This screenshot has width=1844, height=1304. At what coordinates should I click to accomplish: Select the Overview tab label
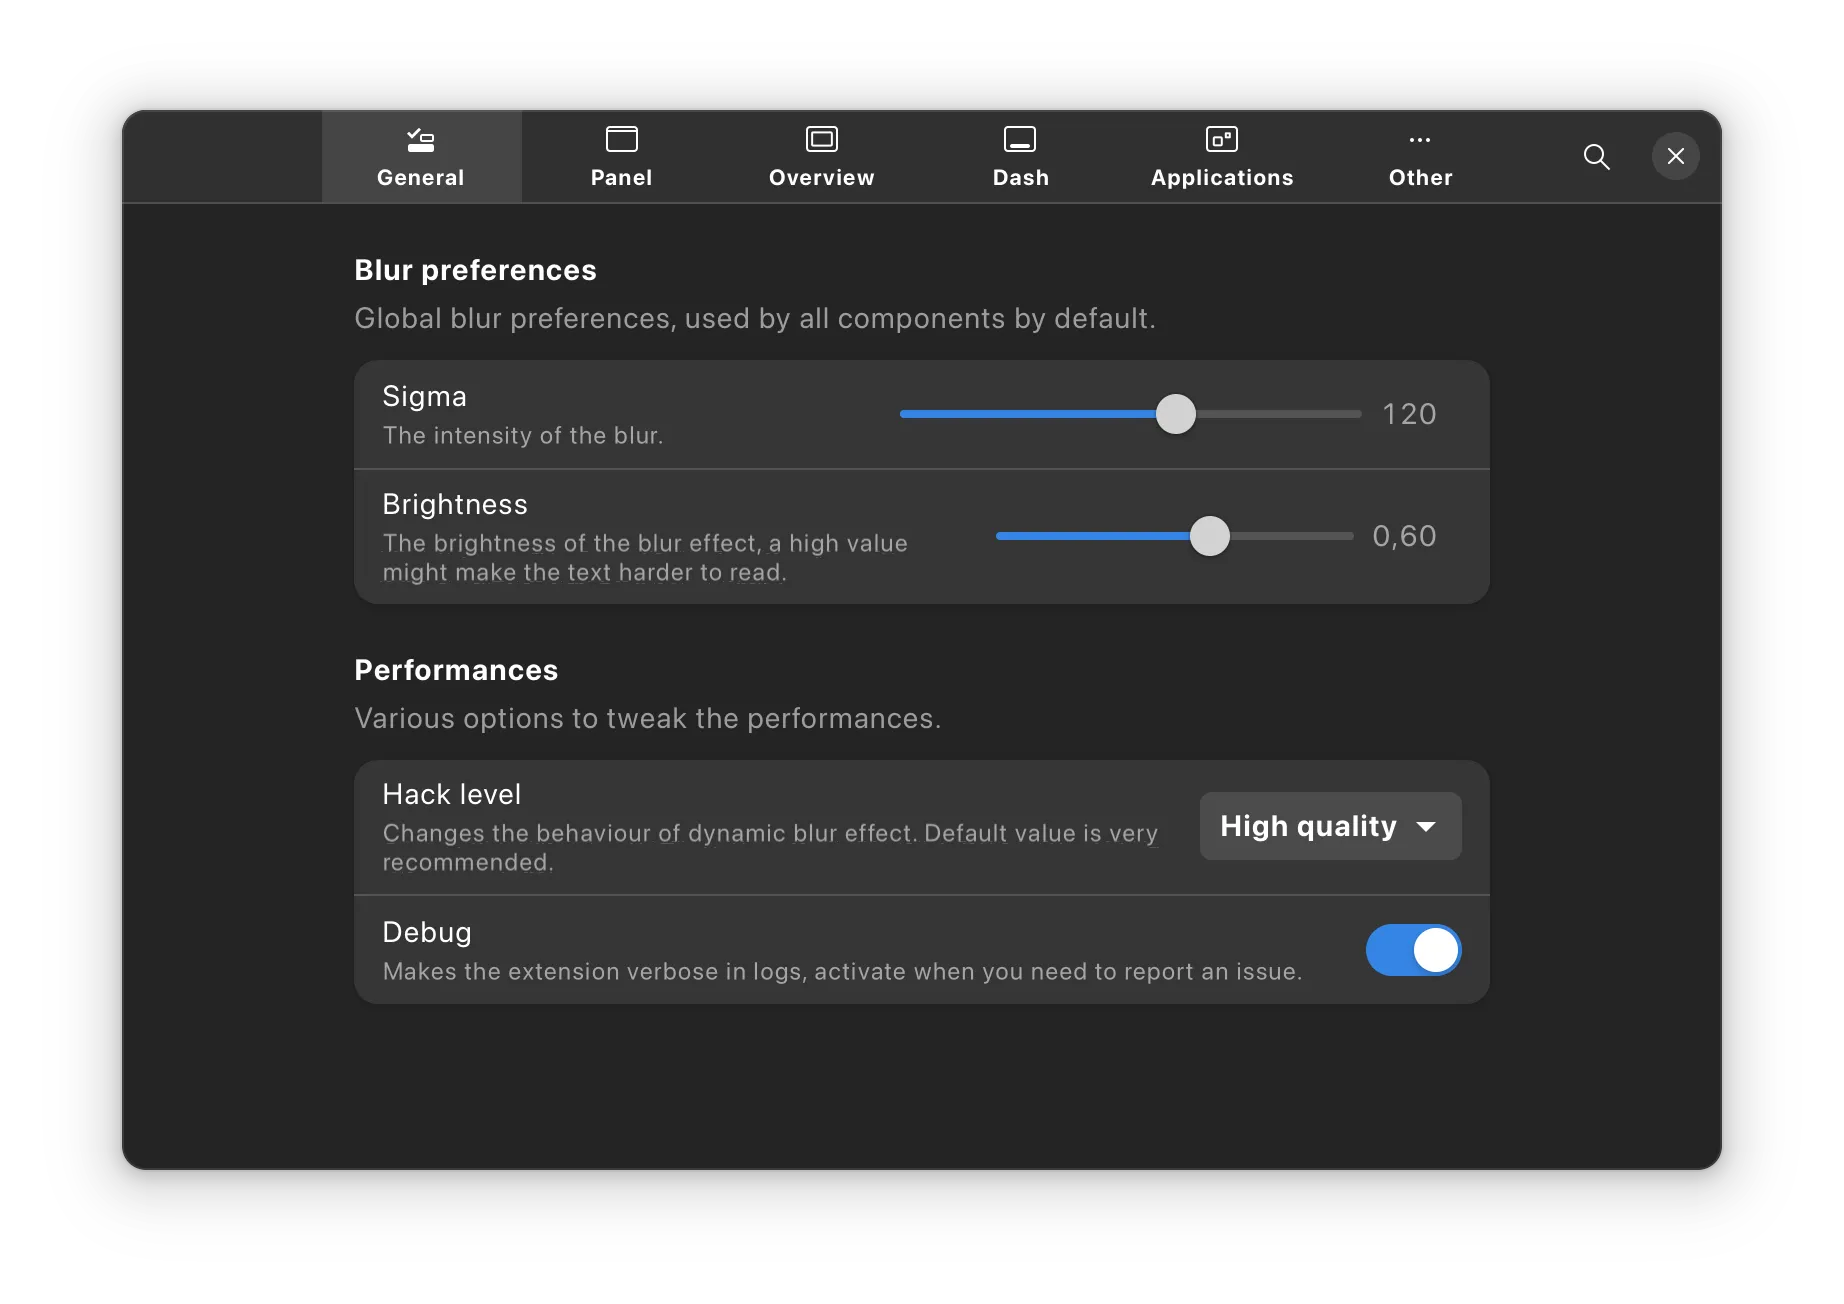(x=821, y=178)
